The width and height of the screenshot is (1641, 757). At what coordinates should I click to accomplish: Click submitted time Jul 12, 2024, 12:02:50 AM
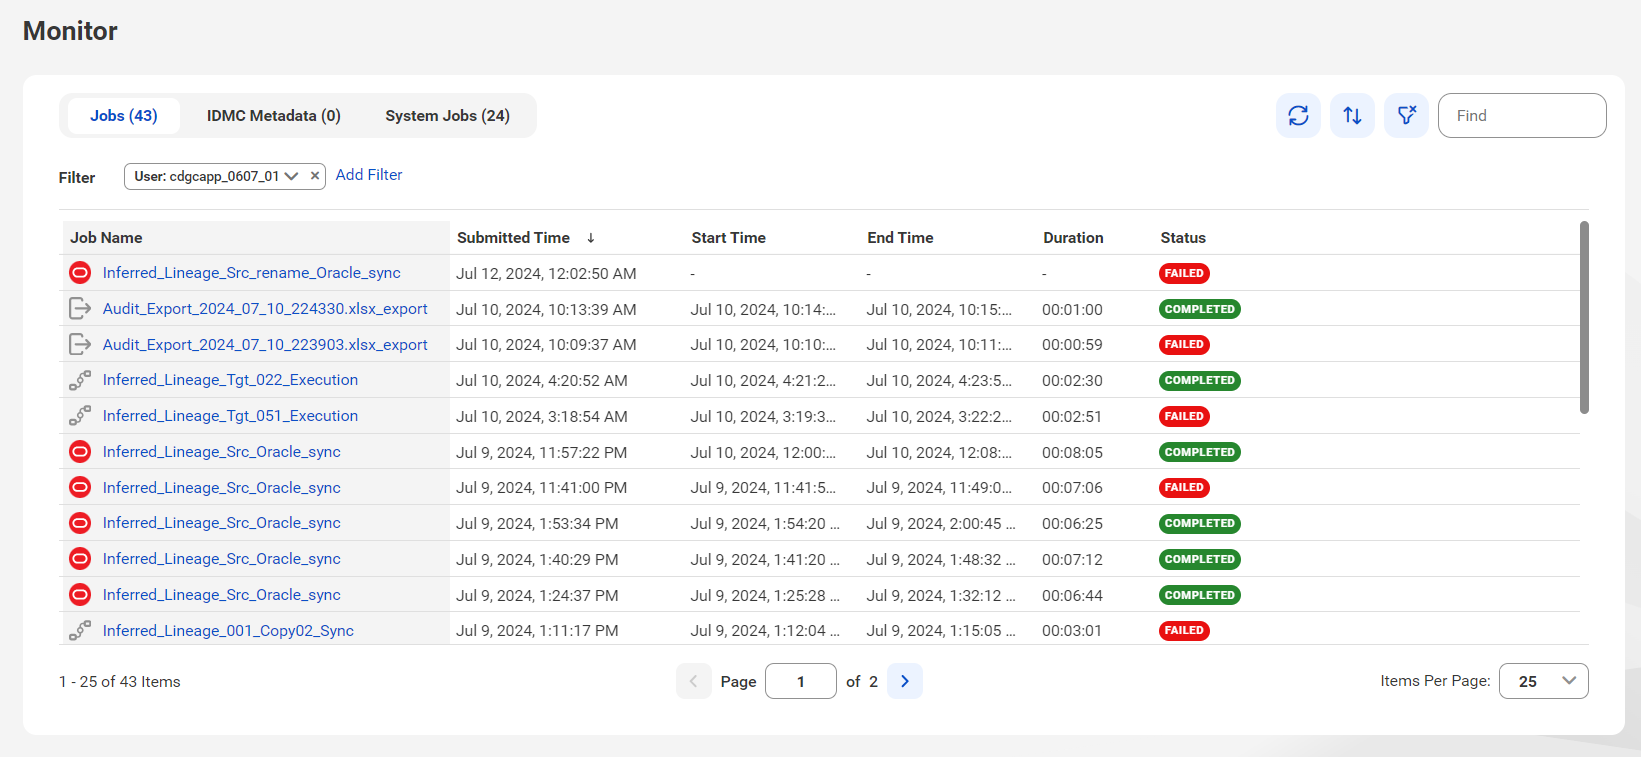click(x=546, y=274)
